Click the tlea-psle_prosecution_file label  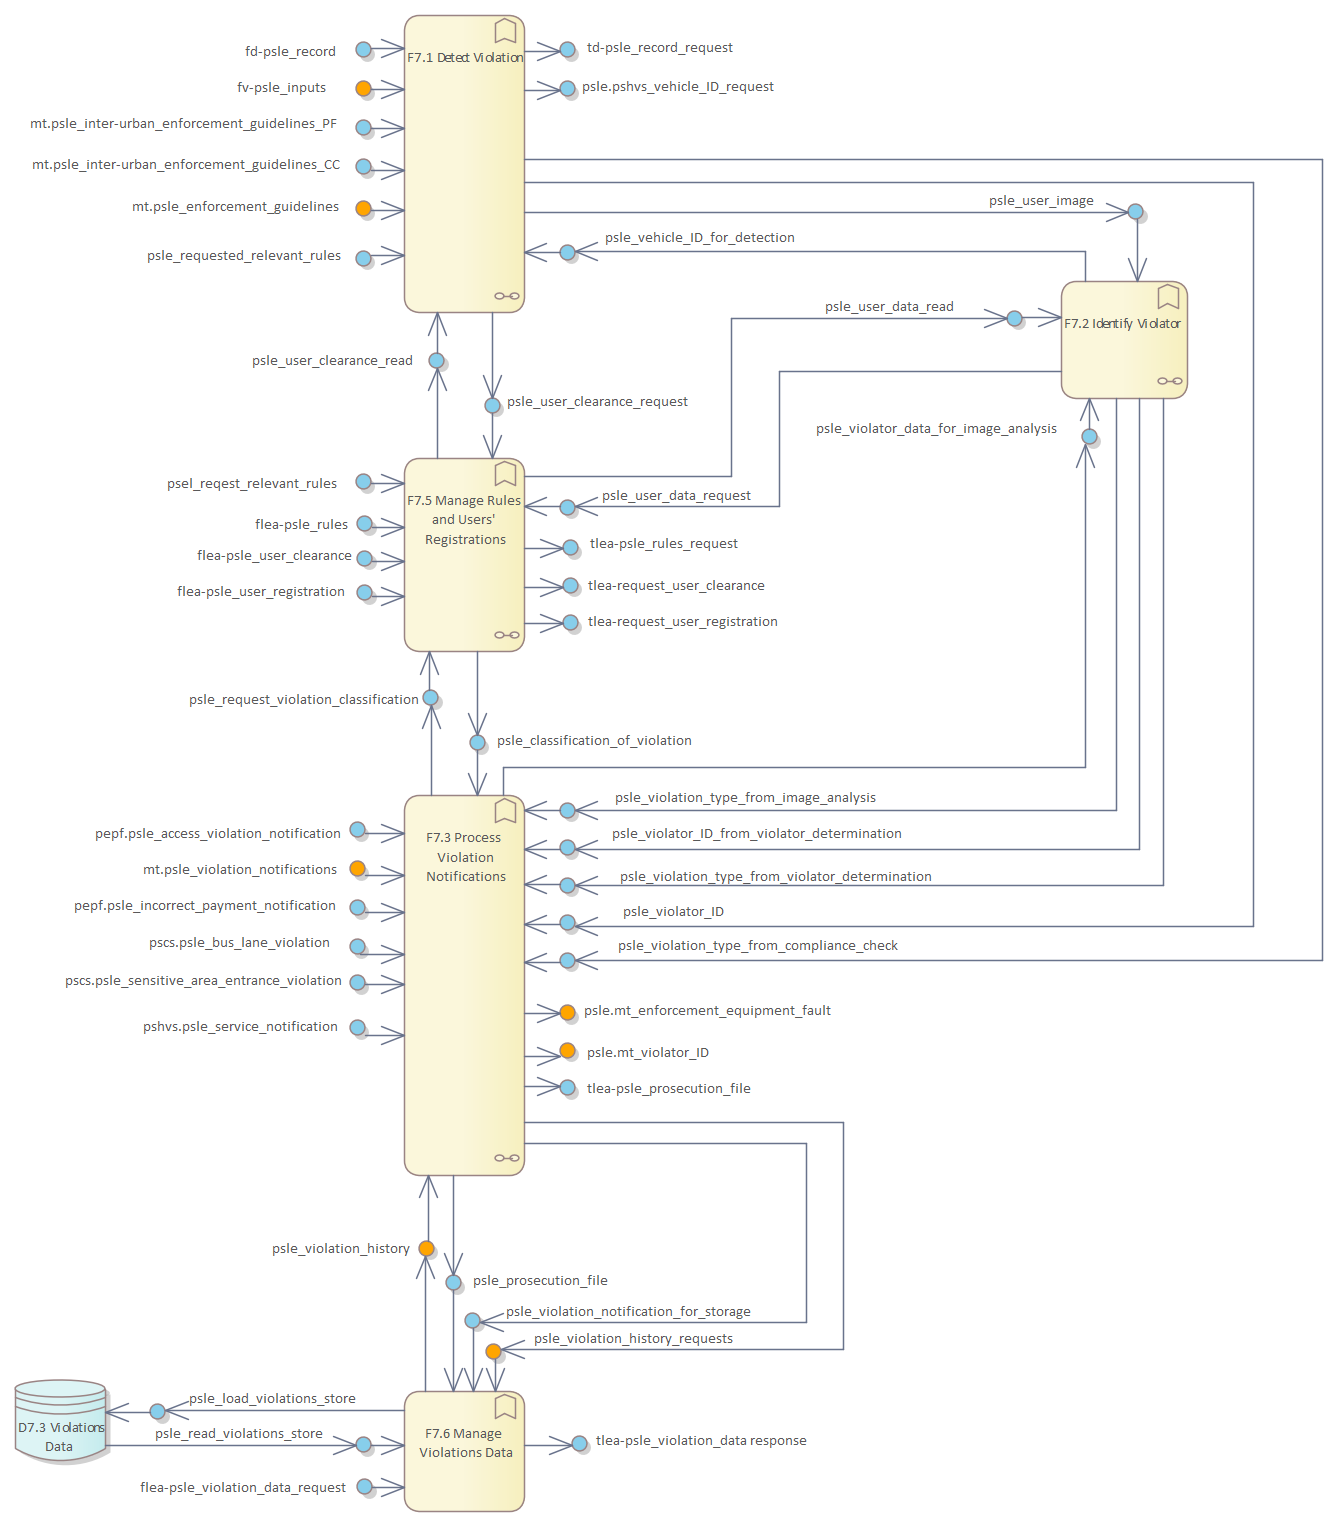tap(668, 1088)
